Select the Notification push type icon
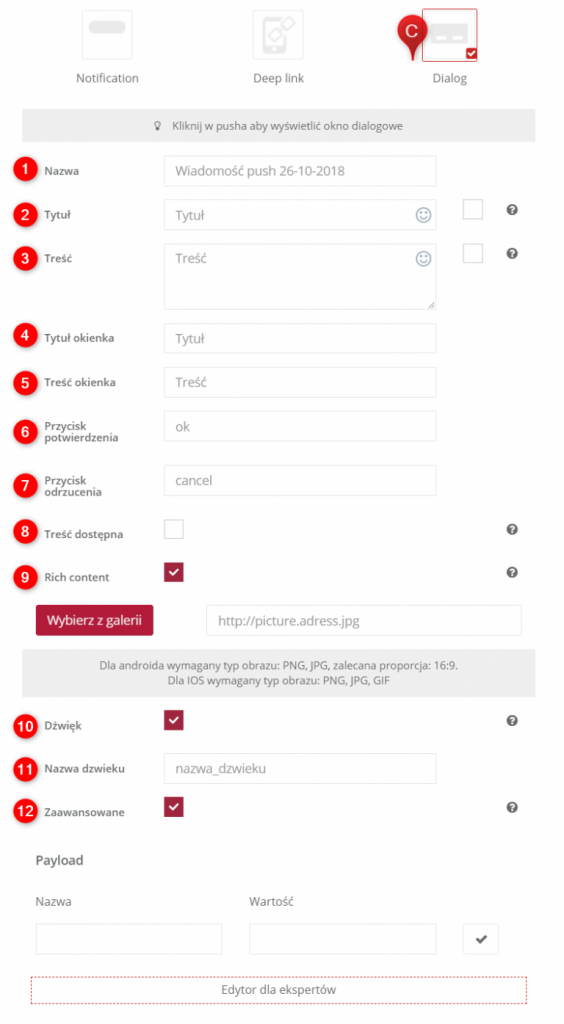Viewport: 564px width, 1024px height. 107,35
